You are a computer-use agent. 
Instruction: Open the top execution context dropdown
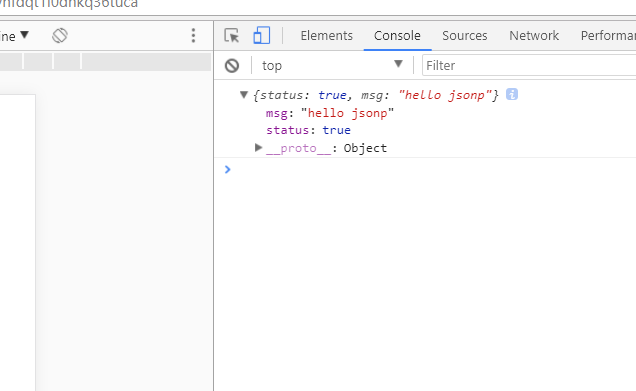click(x=333, y=65)
